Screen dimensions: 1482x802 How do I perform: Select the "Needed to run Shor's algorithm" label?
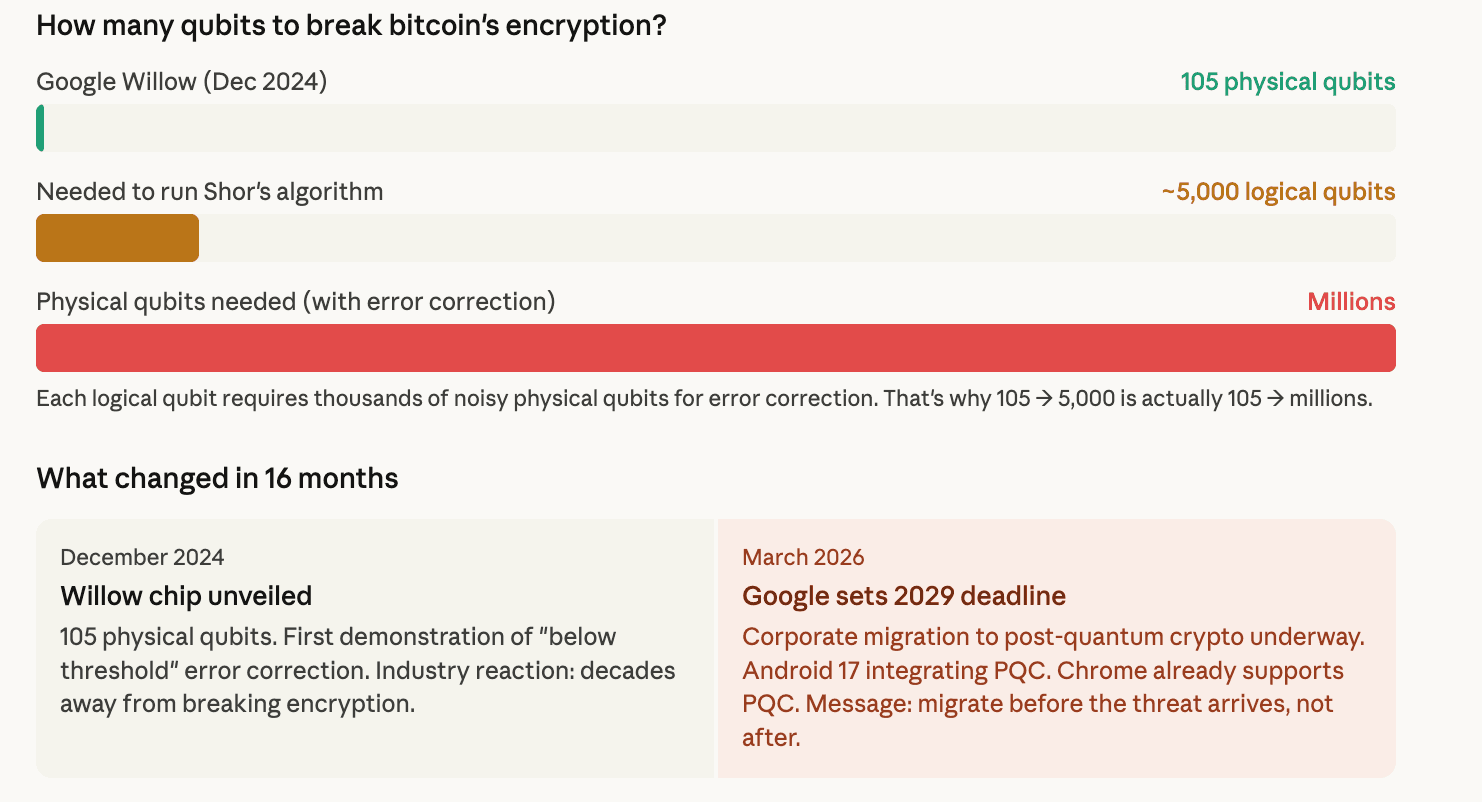(x=210, y=192)
